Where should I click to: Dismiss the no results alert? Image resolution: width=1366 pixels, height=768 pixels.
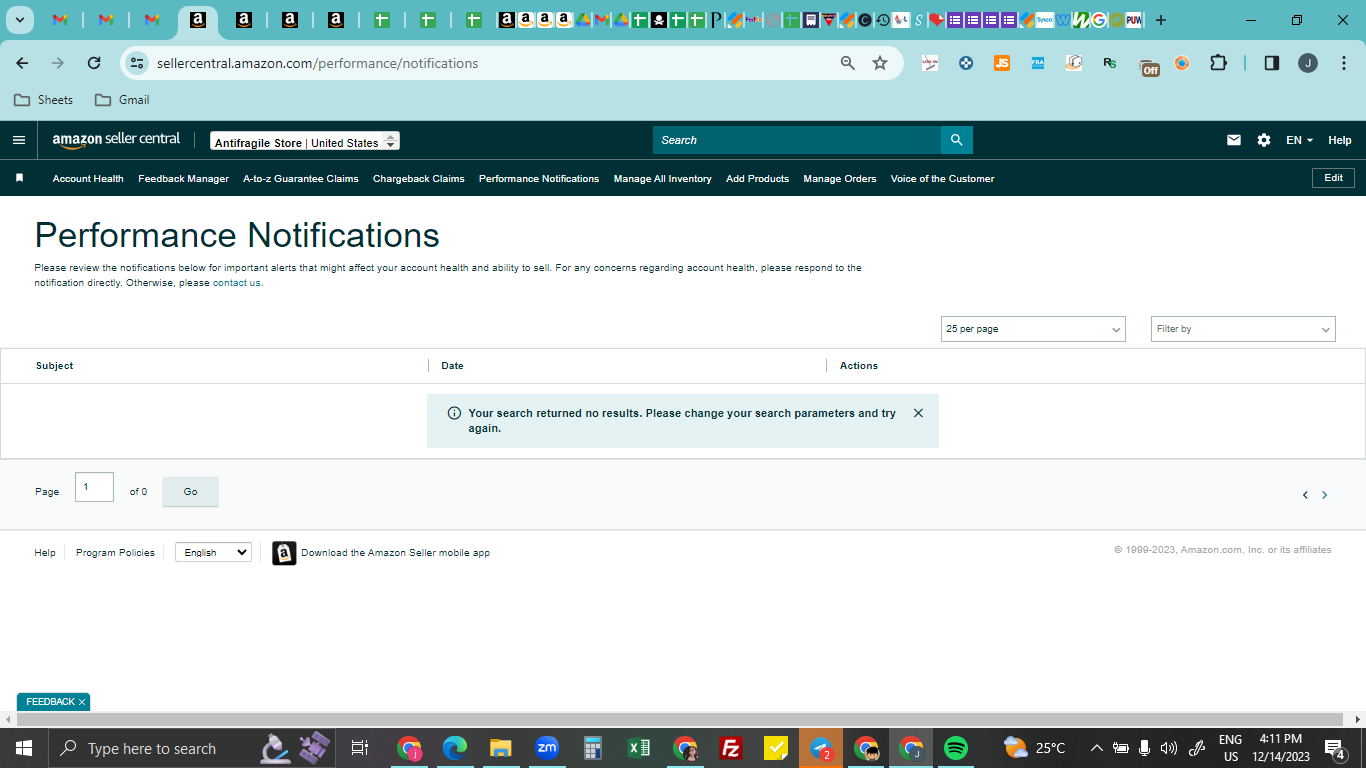click(x=918, y=413)
